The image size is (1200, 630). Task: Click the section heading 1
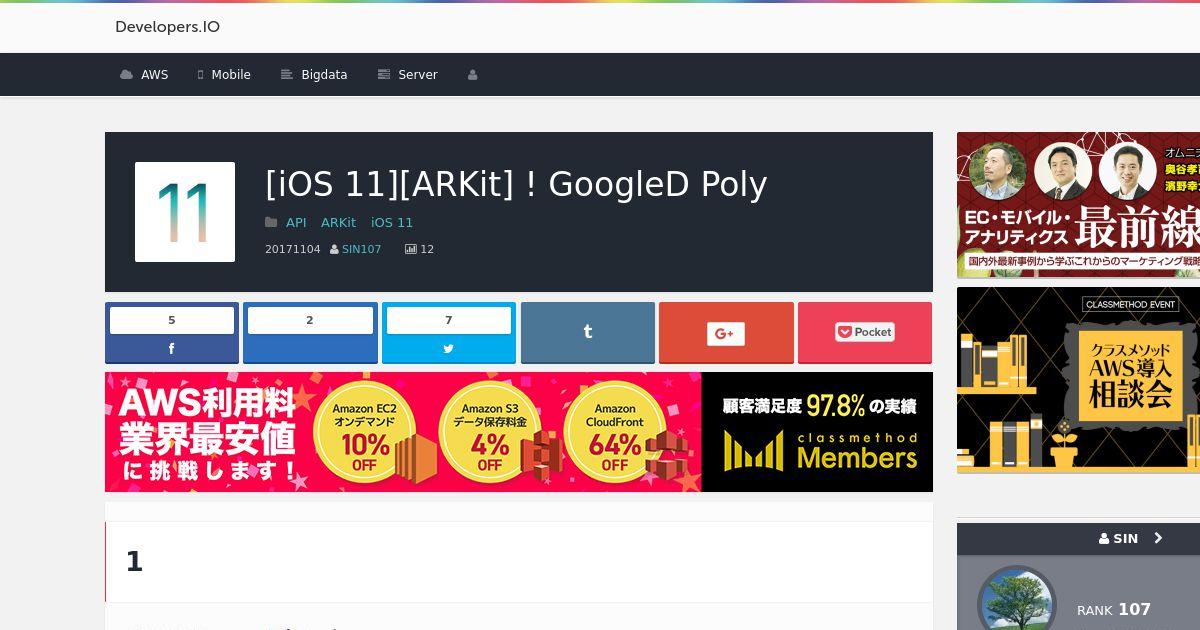point(134,562)
